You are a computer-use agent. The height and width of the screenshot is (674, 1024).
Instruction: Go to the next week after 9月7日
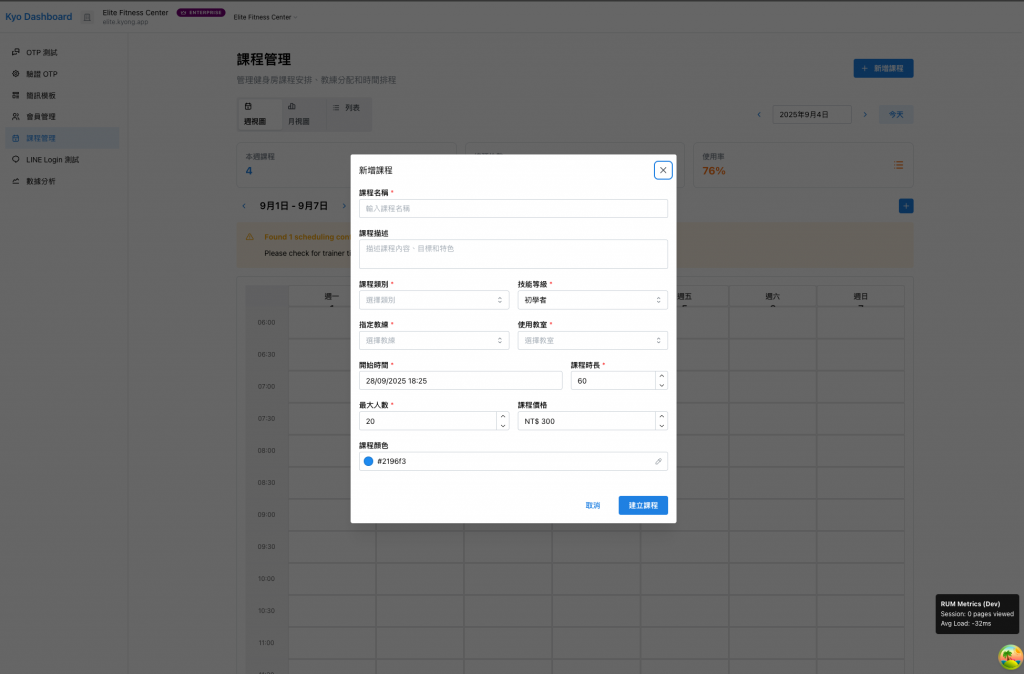[x=344, y=206]
